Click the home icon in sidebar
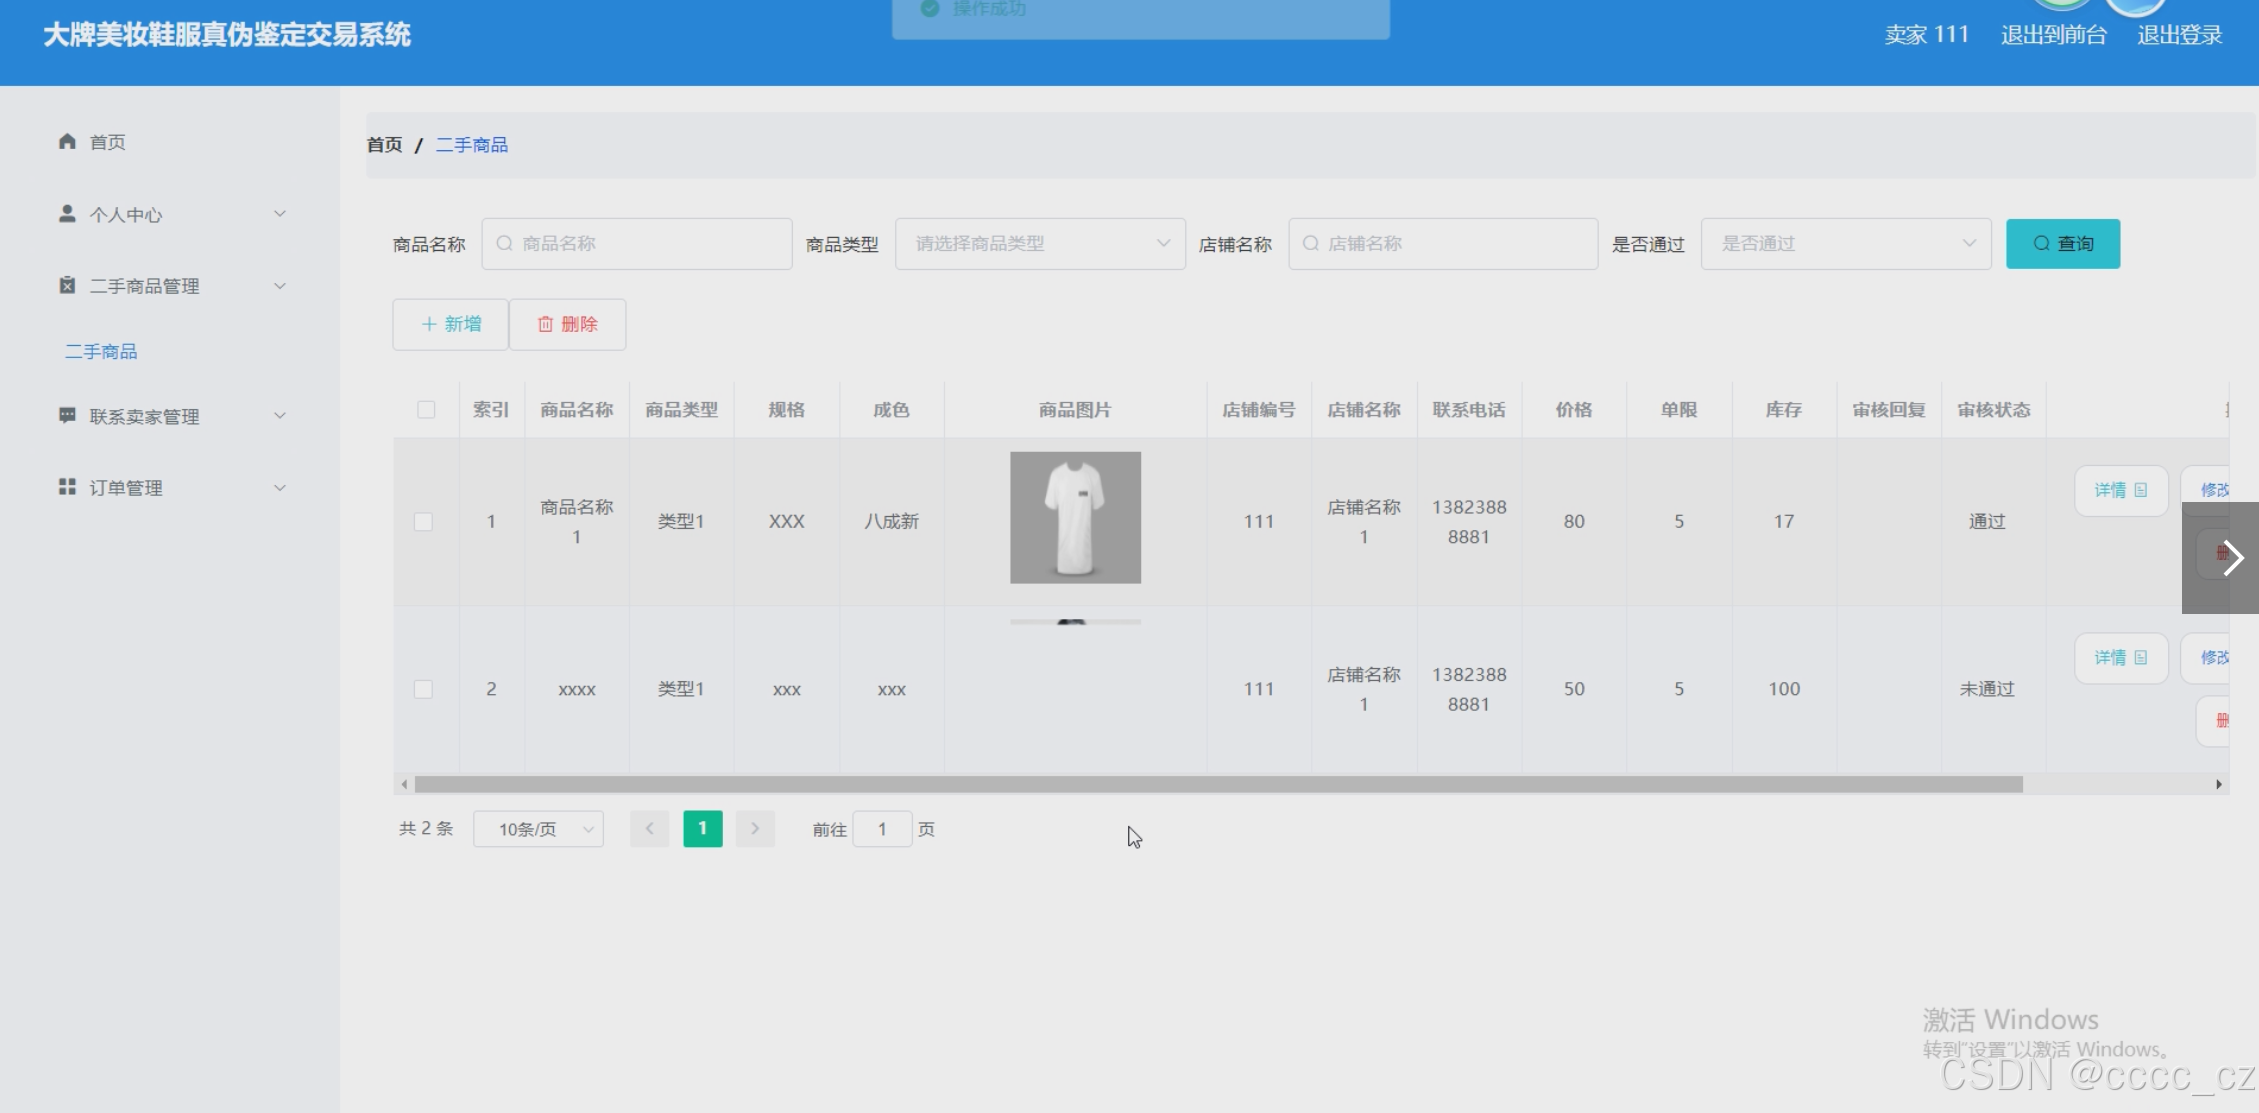This screenshot has width=2259, height=1113. (67, 141)
